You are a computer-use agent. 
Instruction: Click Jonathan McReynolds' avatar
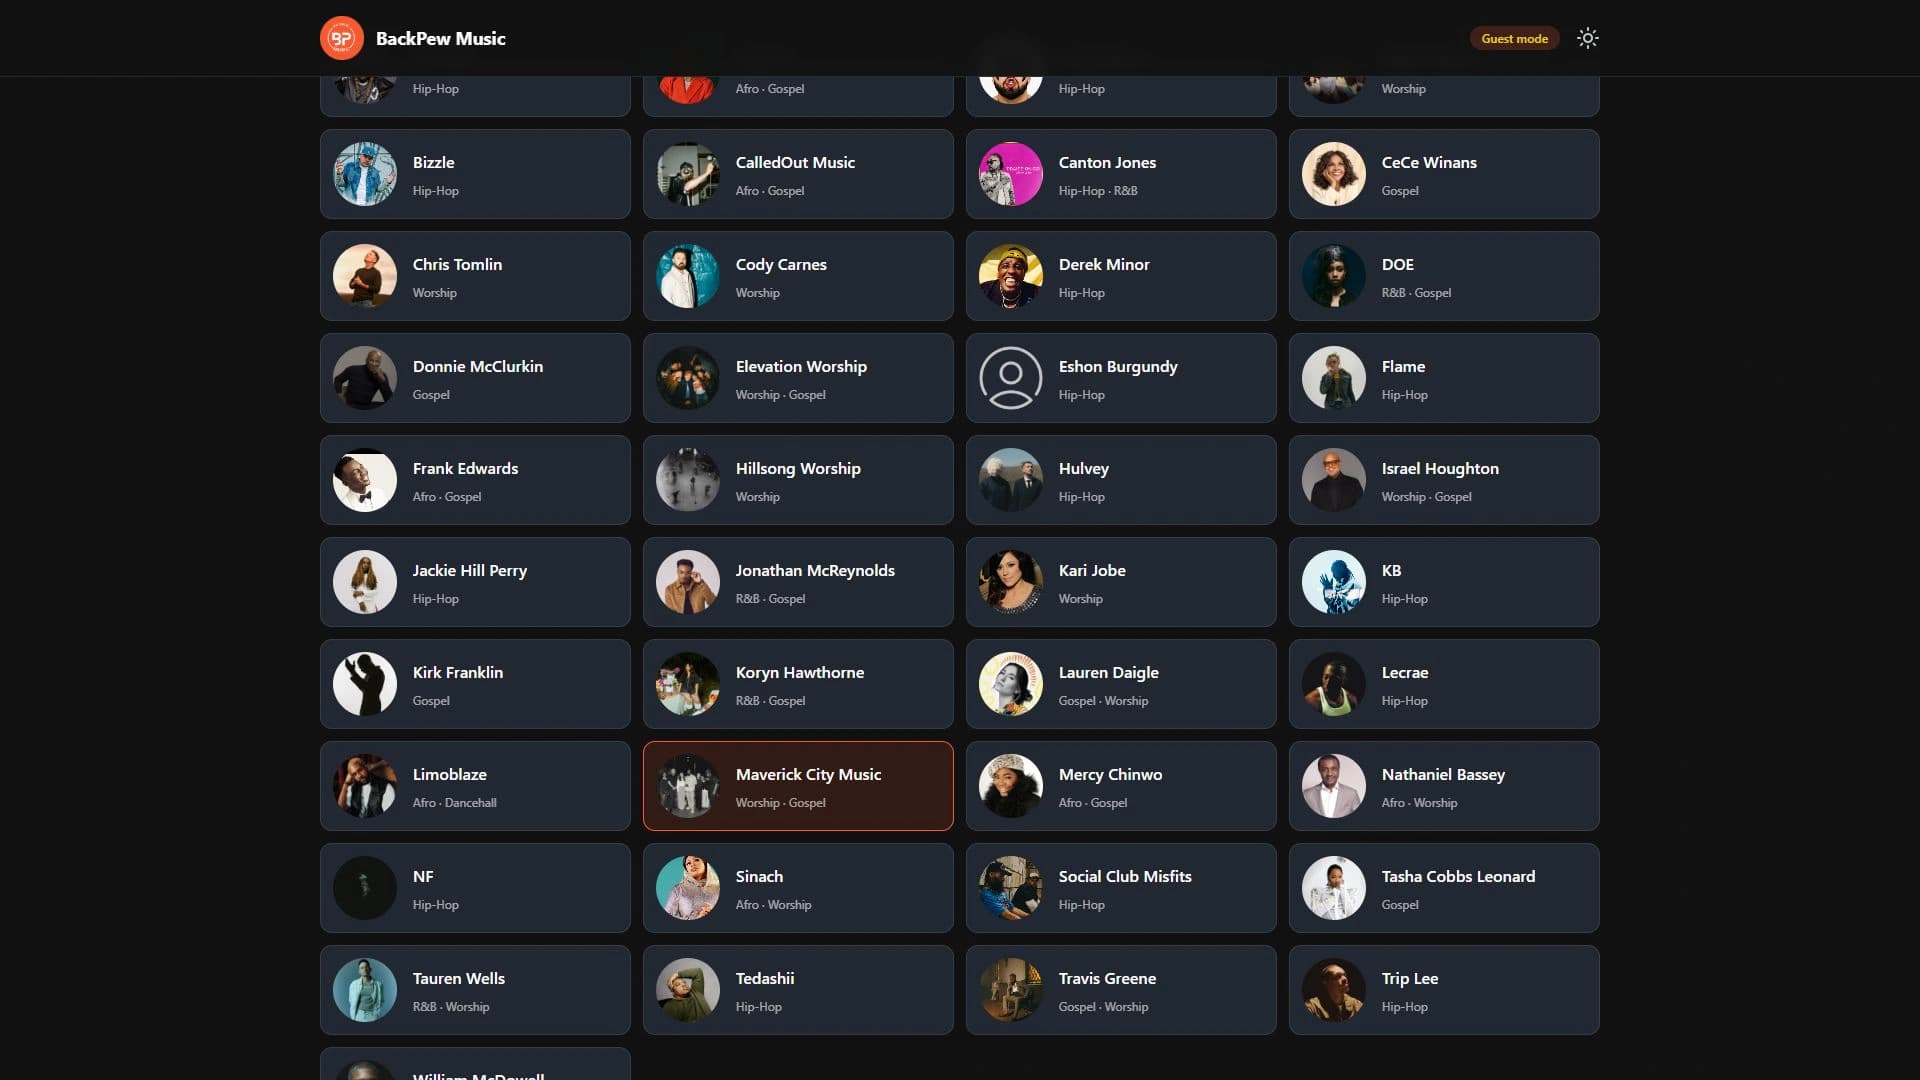point(688,582)
